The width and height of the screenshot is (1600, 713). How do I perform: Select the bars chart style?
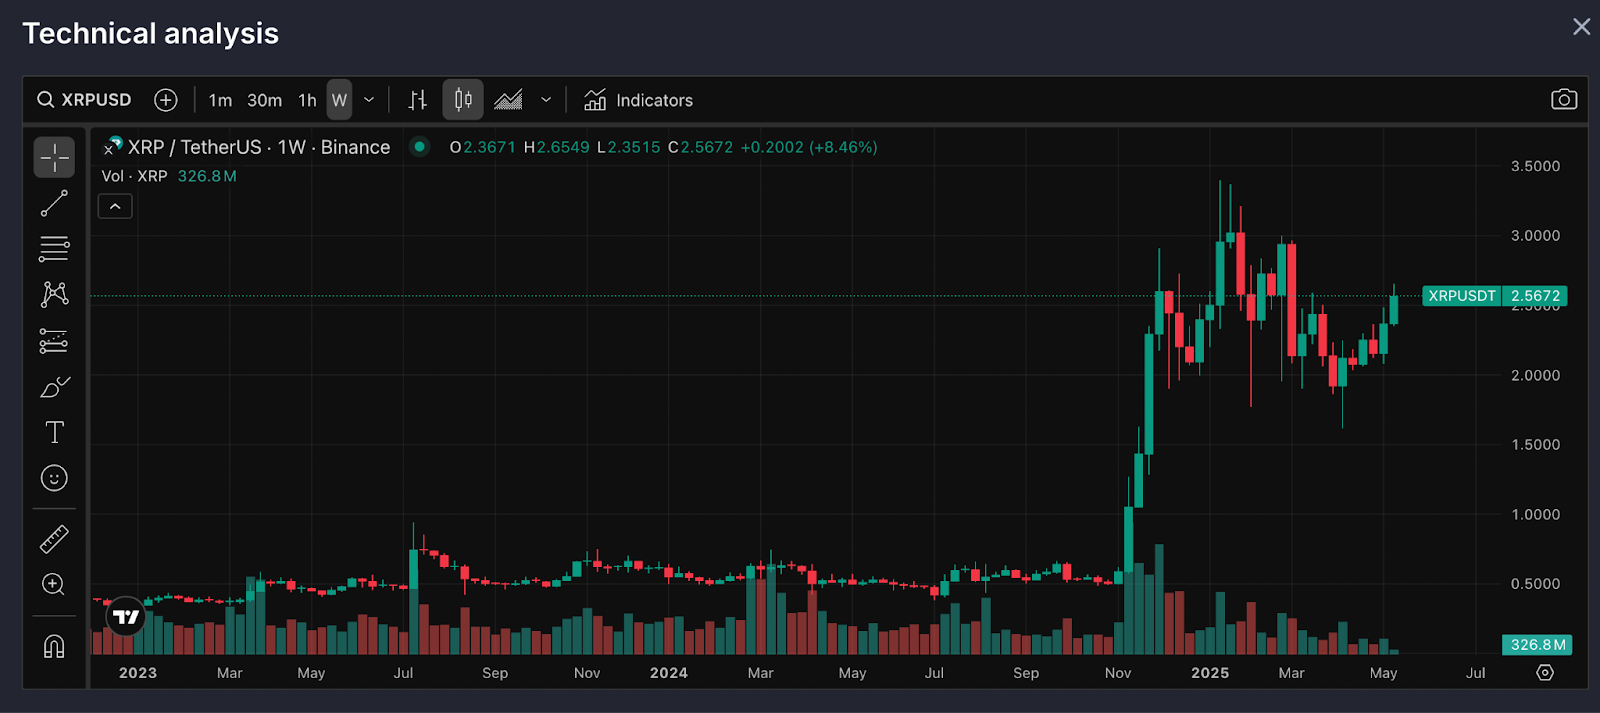click(418, 100)
